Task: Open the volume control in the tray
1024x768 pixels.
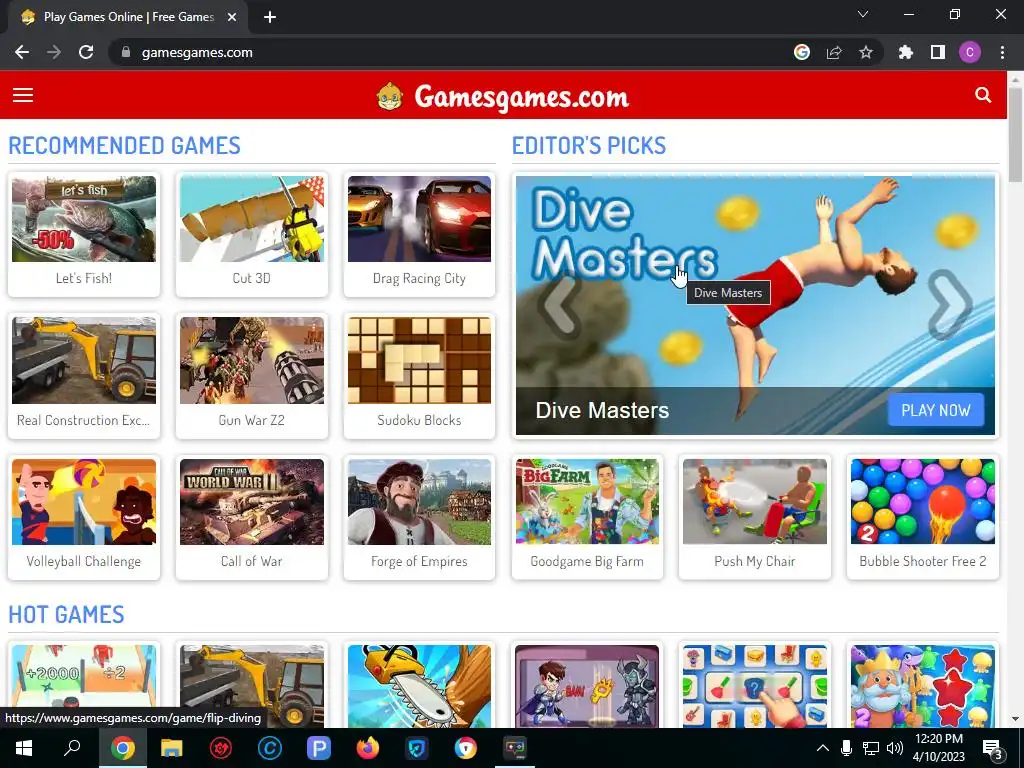Action: click(x=895, y=748)
